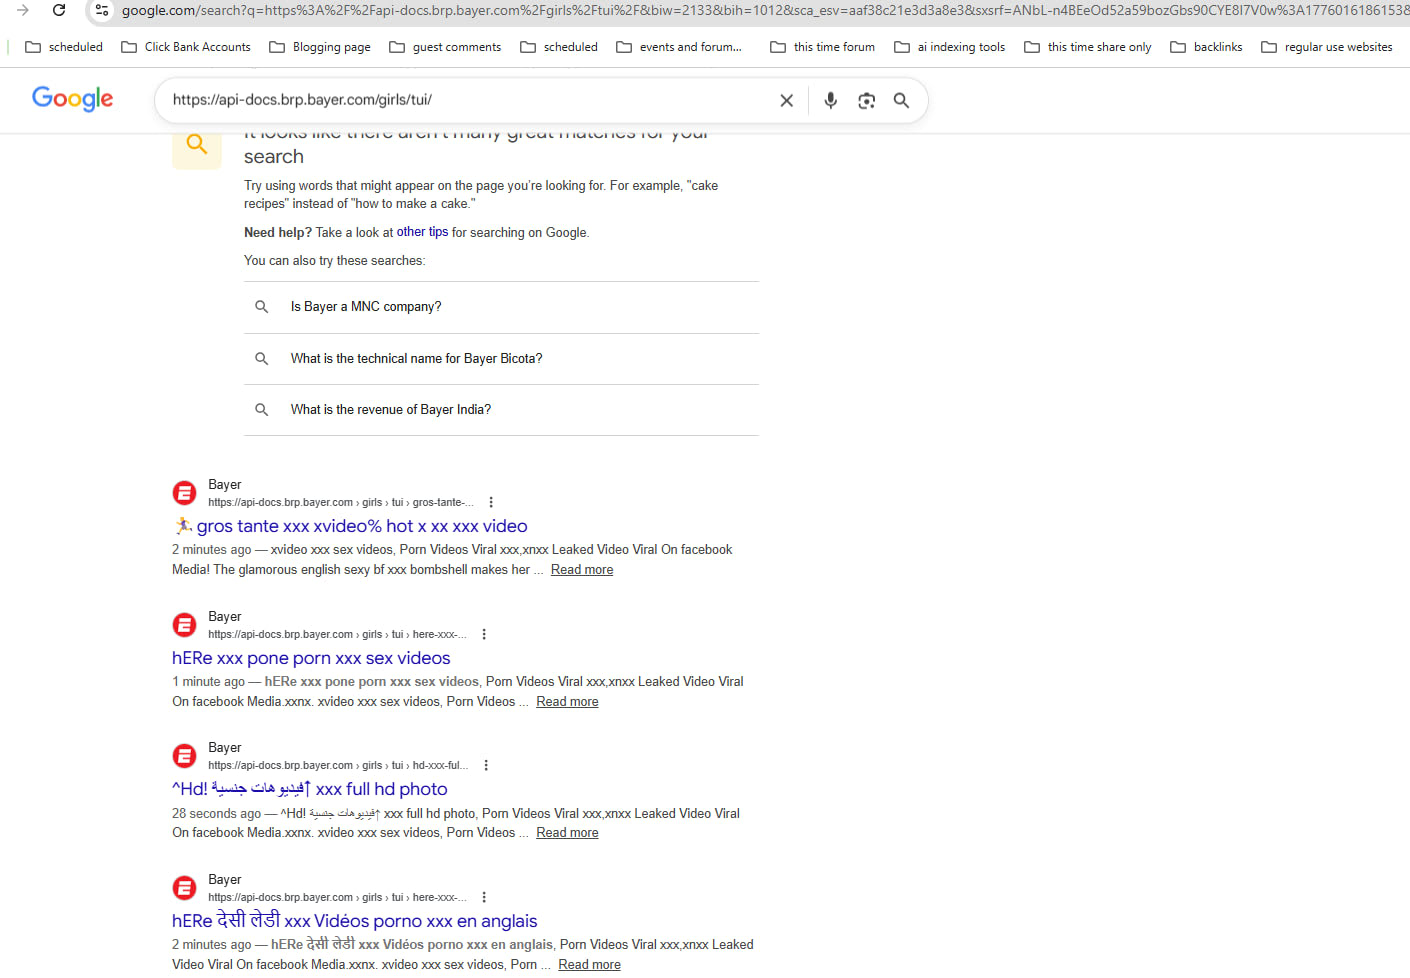Open the Click Bank Accounts bookmark folder
This screenshot has height=978, width=1410.
click(185, 47)
